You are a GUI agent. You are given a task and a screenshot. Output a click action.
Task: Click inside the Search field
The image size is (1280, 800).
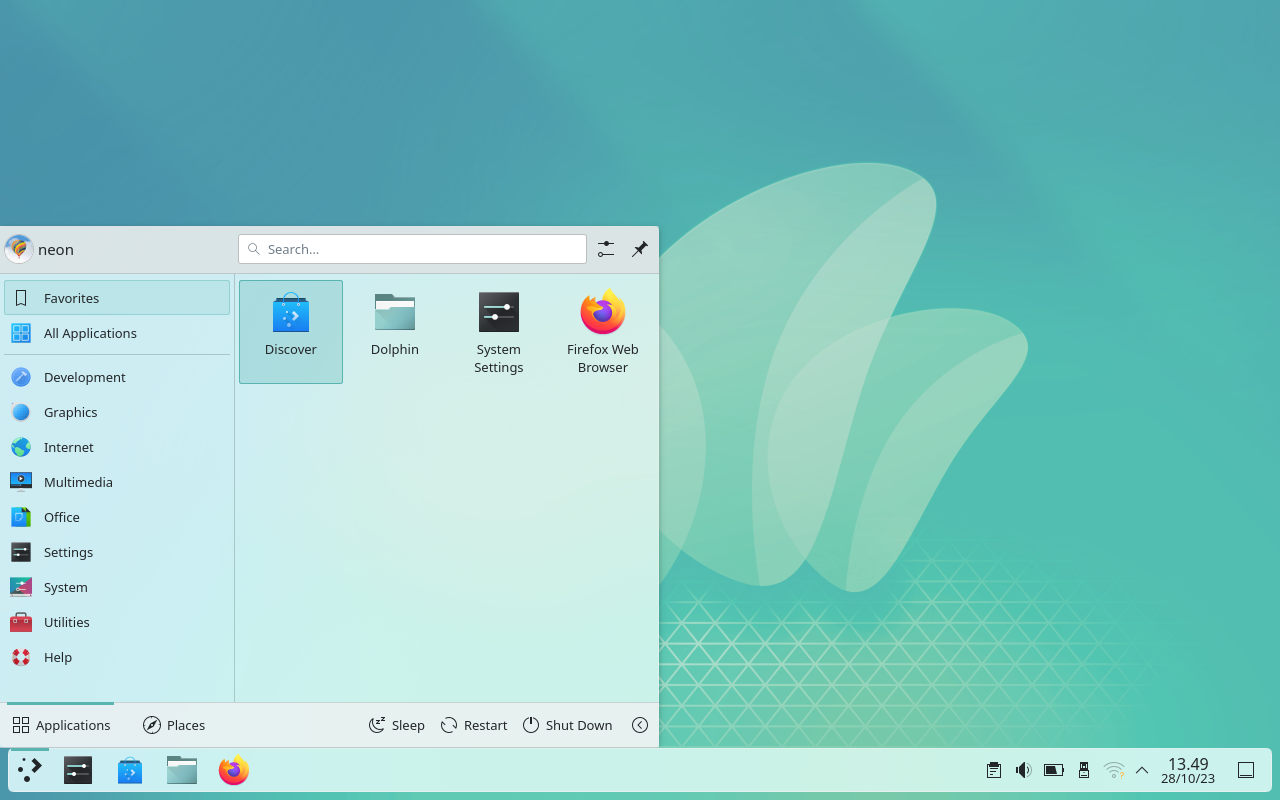tap(412, 249)
